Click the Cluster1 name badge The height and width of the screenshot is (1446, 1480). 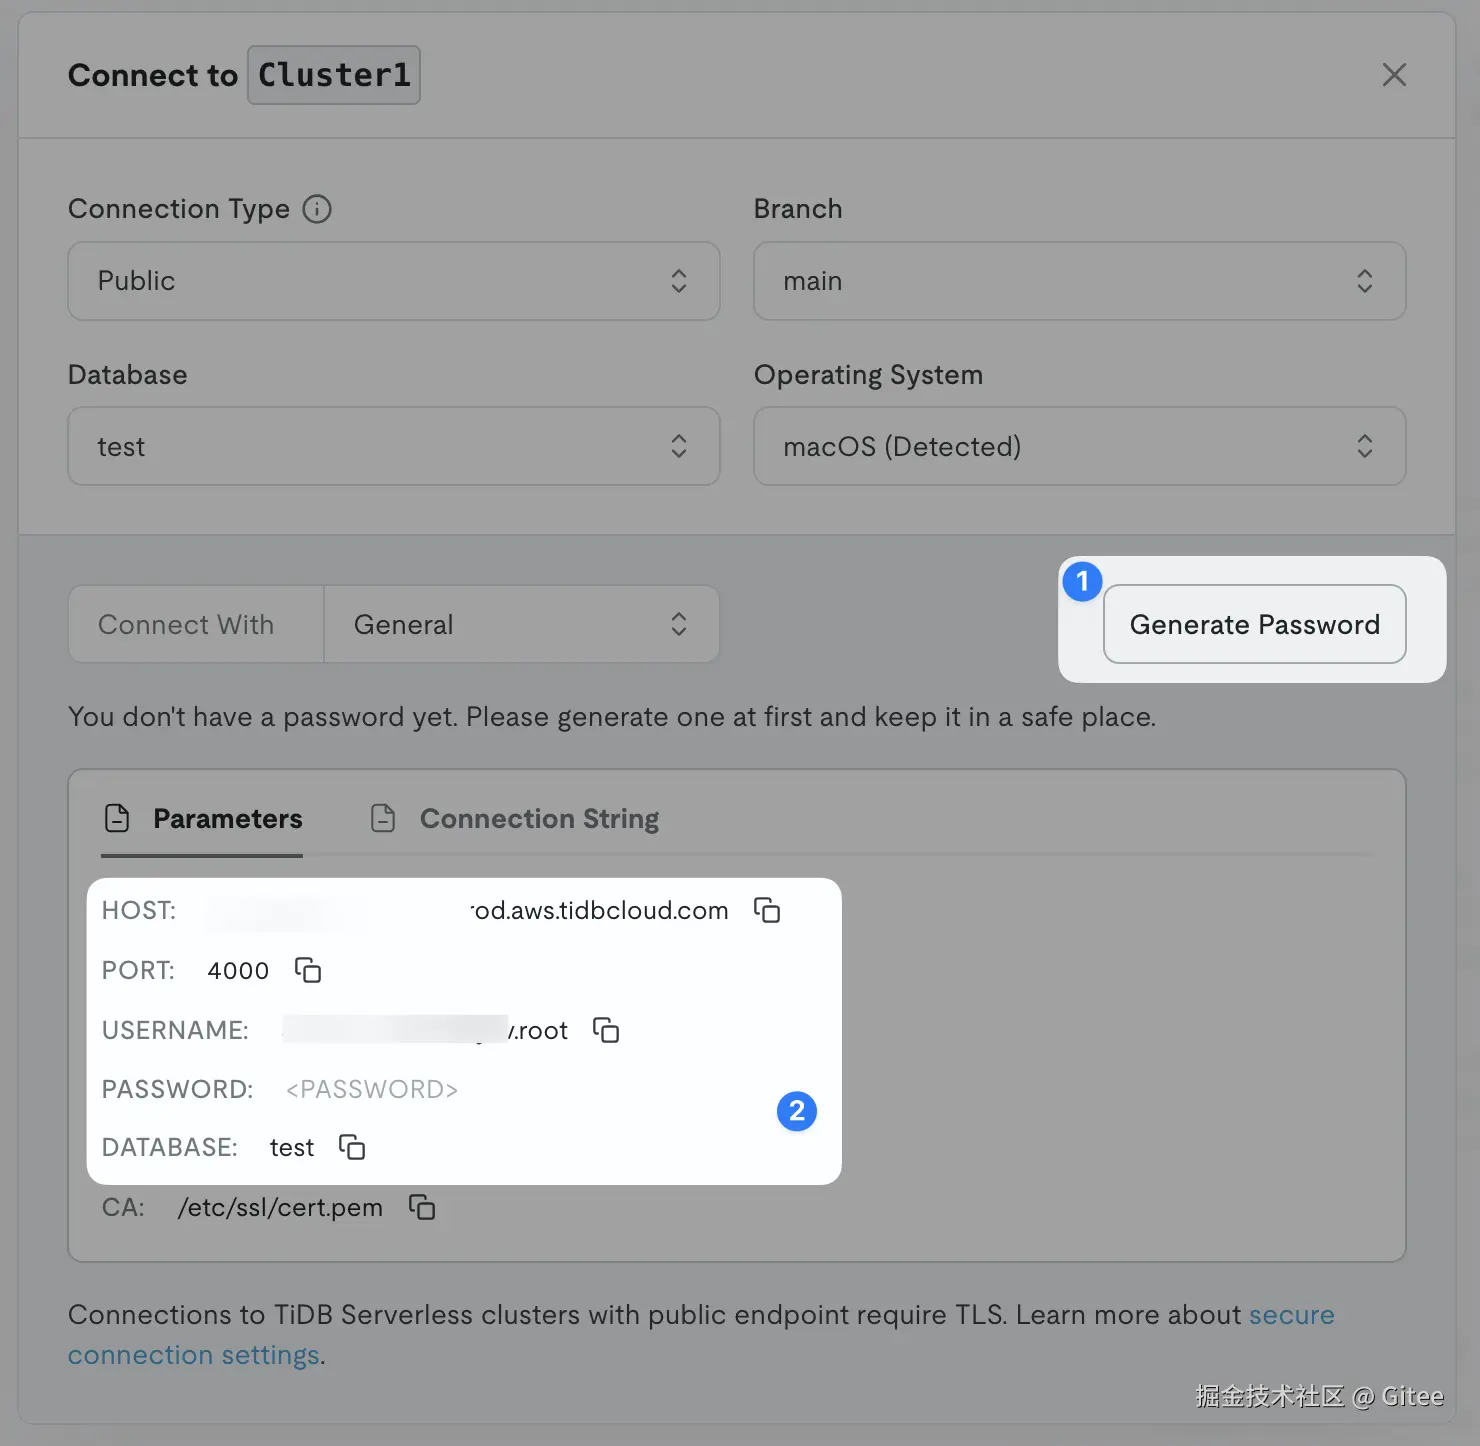(x=334, y=75)
